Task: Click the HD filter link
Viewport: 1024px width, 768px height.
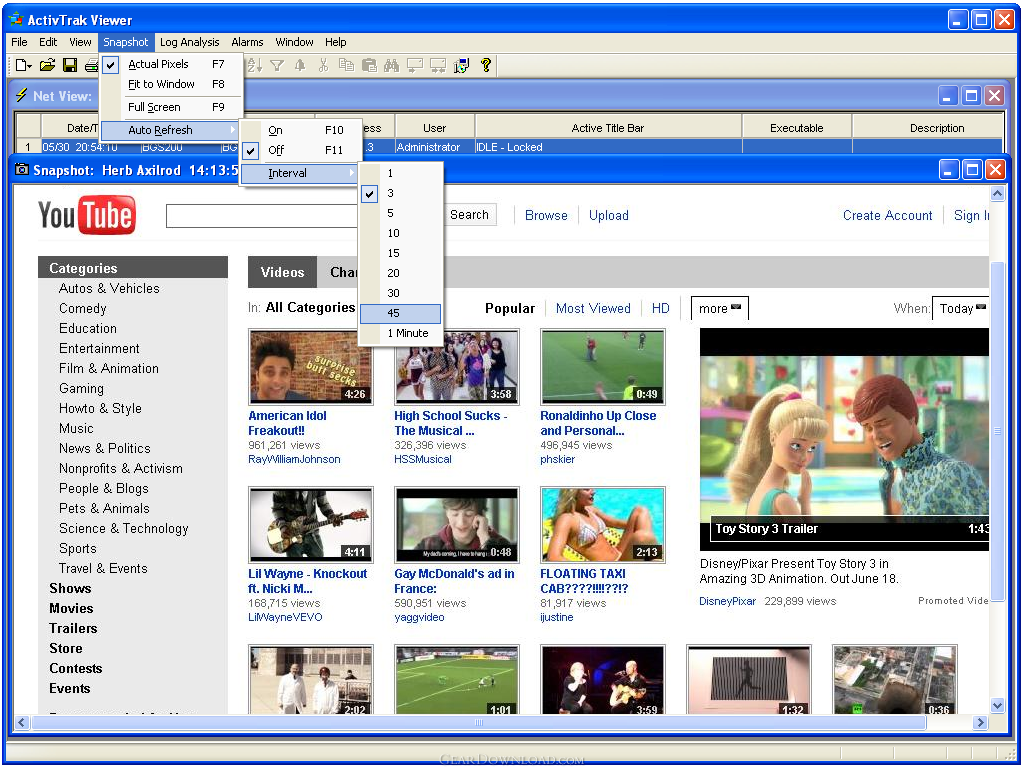Action: pyautogui.click(x=660, y=308)
